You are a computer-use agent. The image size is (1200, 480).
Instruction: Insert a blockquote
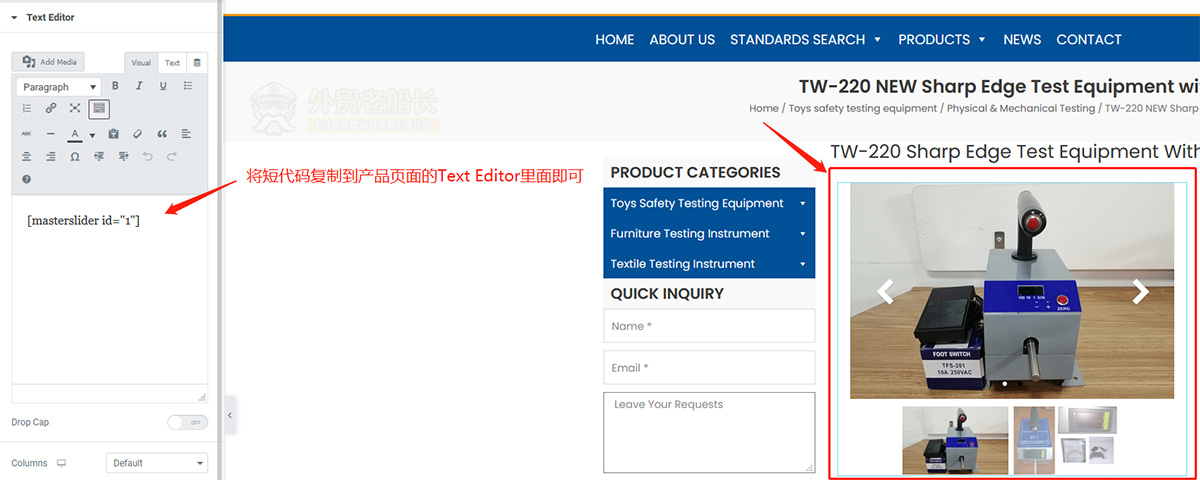coord(162,134)
